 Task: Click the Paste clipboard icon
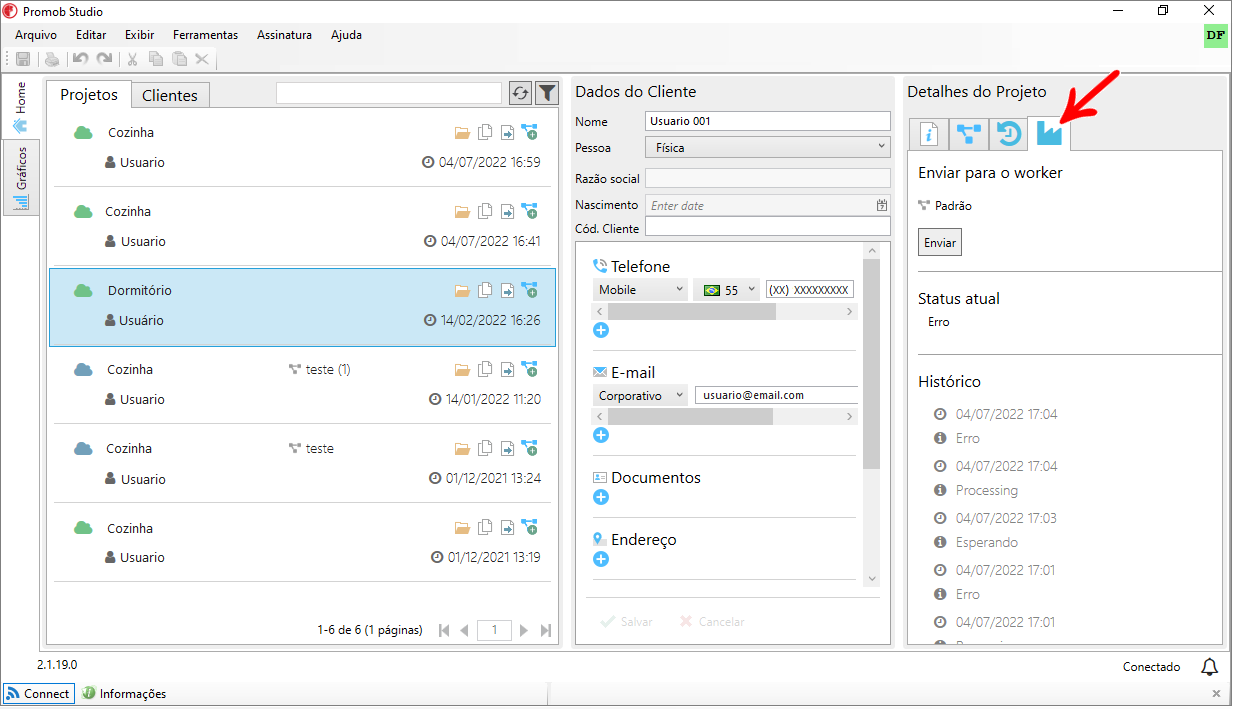[x=179, y=60]
